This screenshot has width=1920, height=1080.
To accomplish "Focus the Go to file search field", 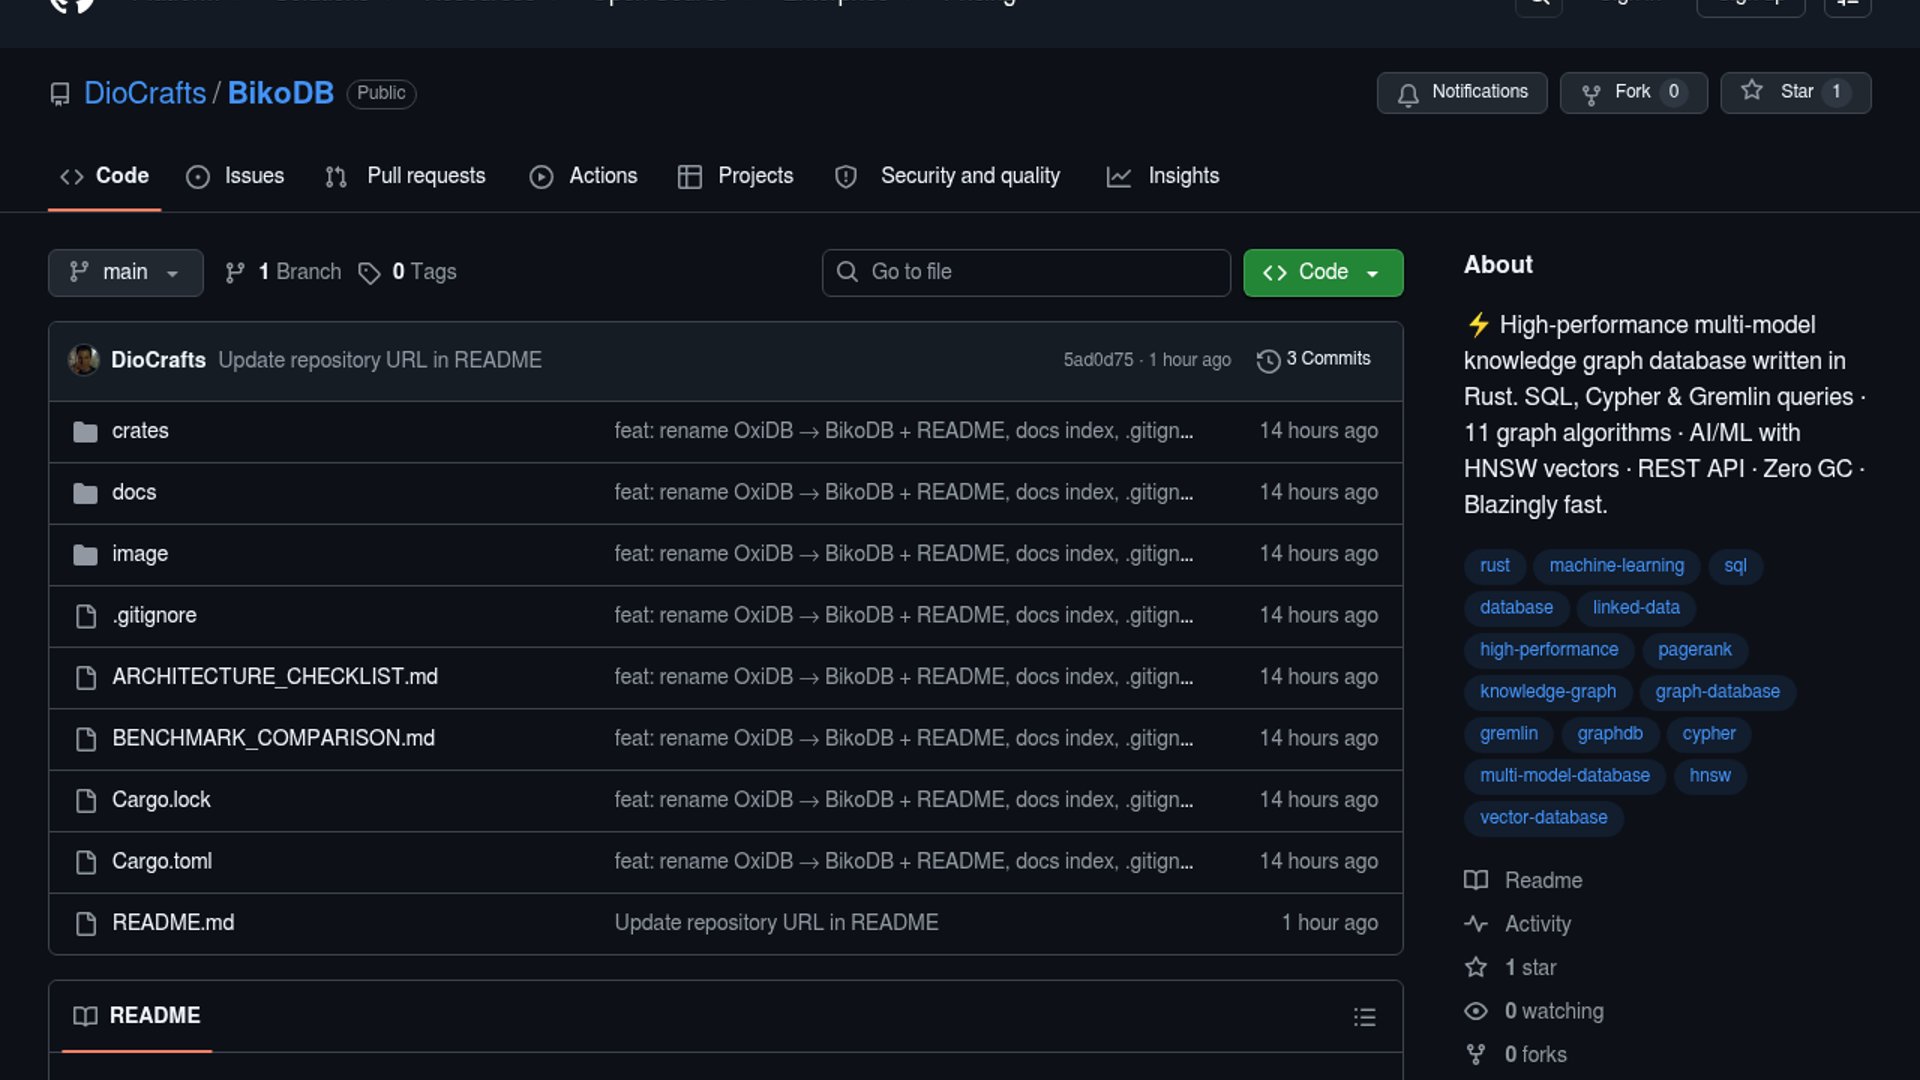I will click(x=1026, y=272).
